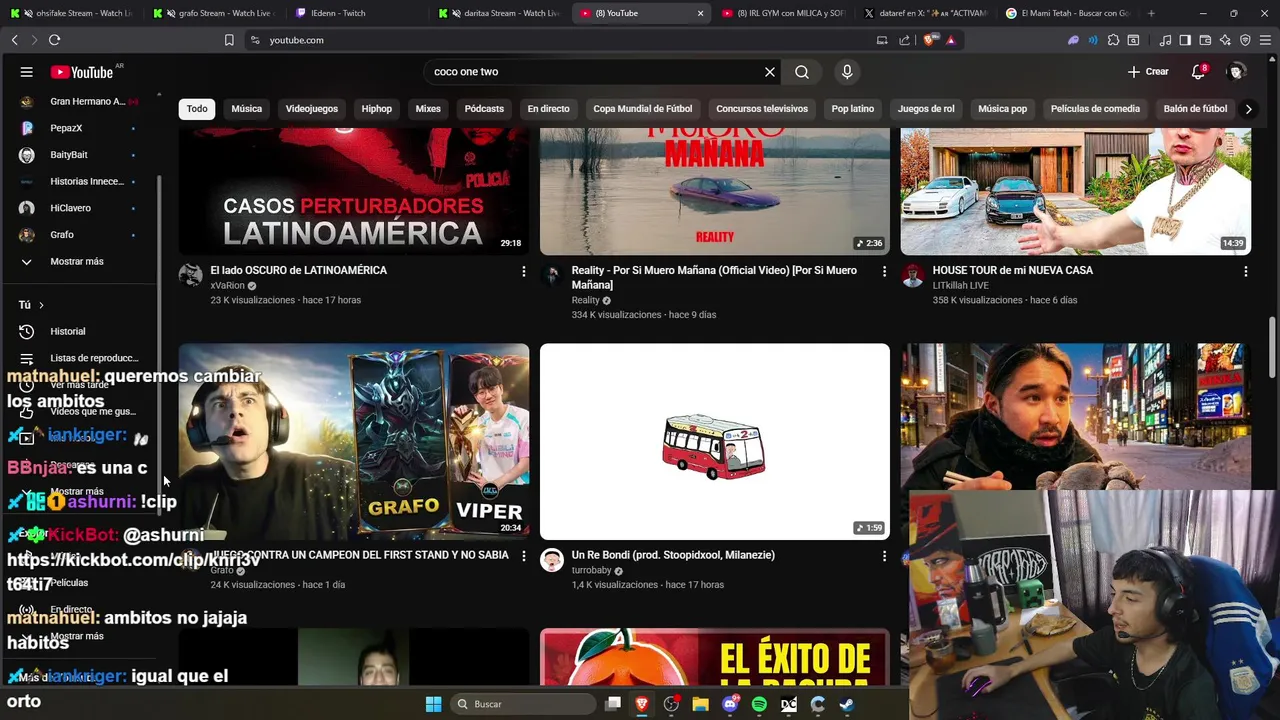Image resolution: width=1280 pixels, height=720 pixels.
Task: Select the En directo filter chip
Action: click(x=549, y=109)
